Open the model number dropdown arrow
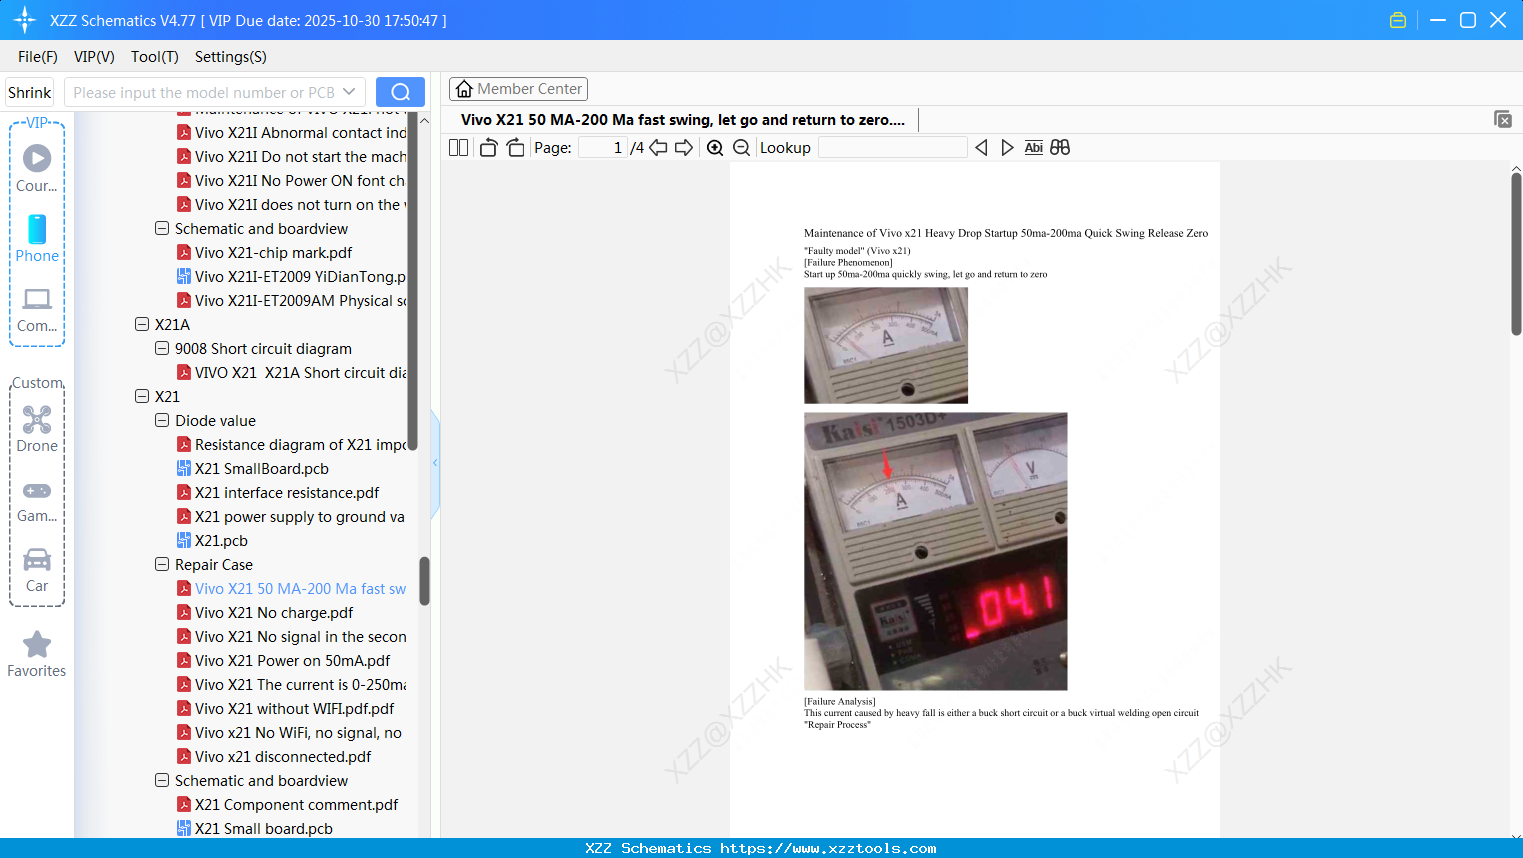 tap(349, 92)
